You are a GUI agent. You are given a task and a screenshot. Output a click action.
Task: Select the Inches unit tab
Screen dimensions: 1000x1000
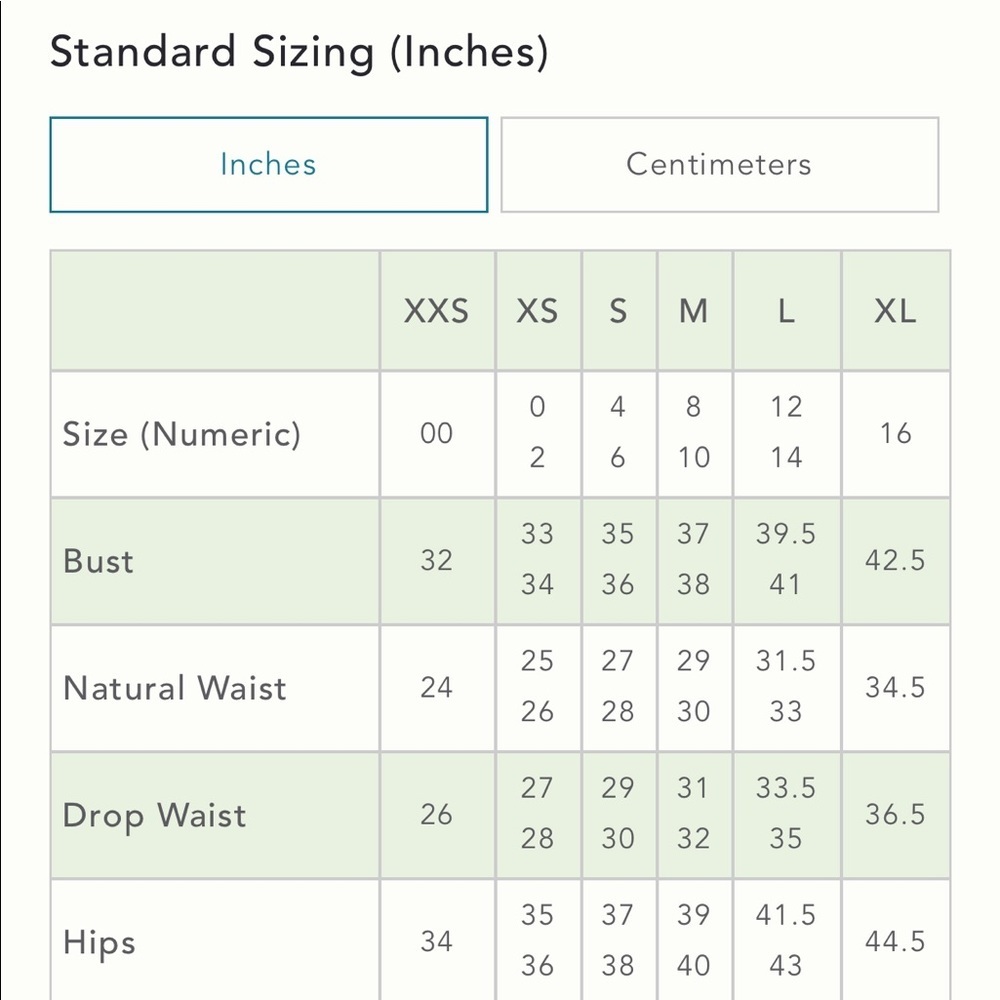click(x=268, y=165)
